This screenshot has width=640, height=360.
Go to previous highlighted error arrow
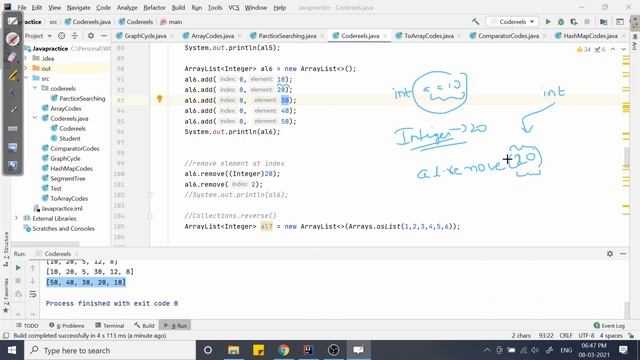click(x=613, y=49)
